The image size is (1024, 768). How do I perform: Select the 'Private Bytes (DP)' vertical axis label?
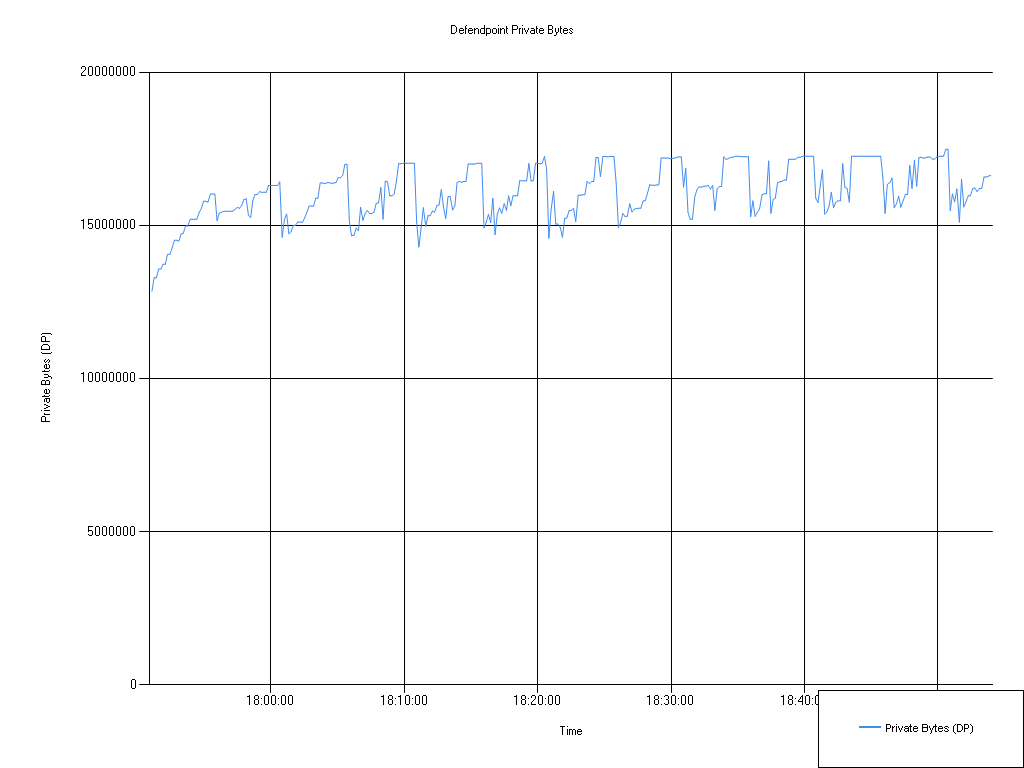46,375
